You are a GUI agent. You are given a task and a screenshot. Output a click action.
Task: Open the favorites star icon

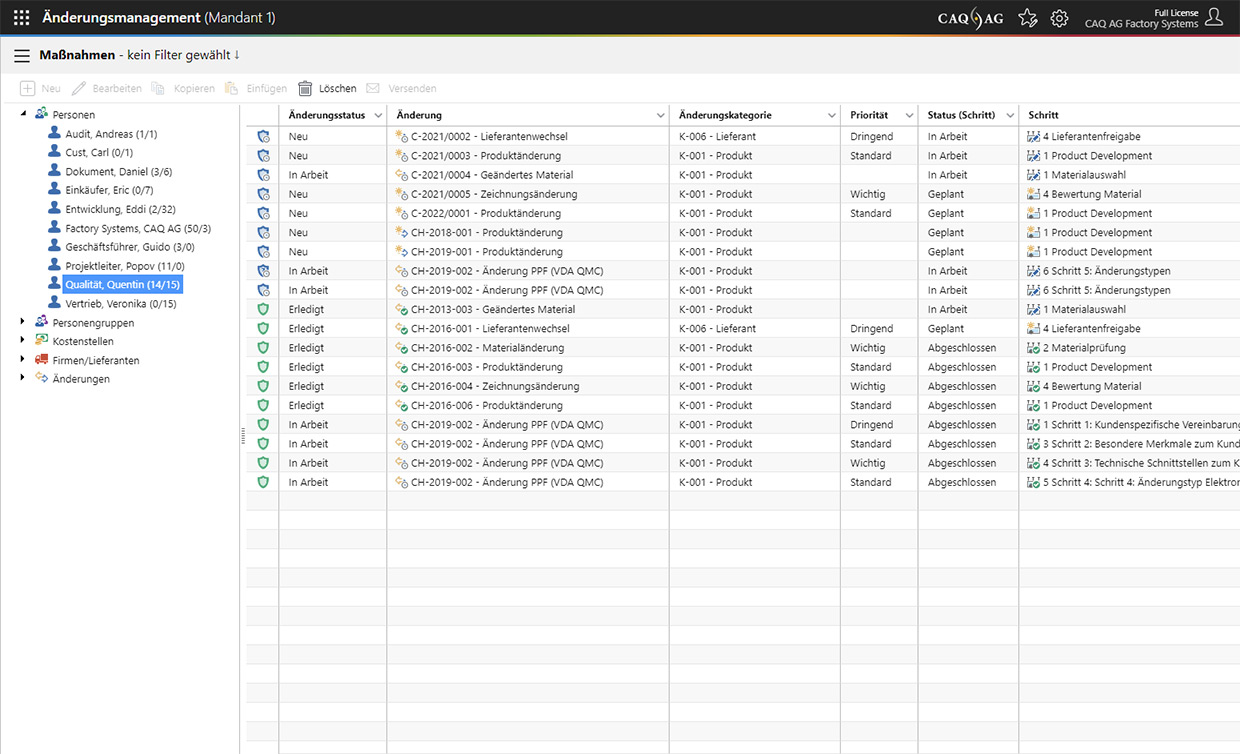1027,18
